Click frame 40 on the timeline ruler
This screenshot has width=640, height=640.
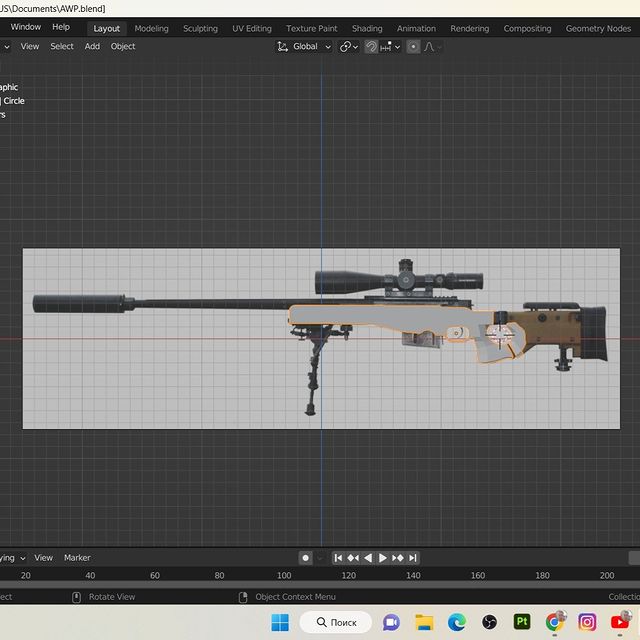pos(90,576)
